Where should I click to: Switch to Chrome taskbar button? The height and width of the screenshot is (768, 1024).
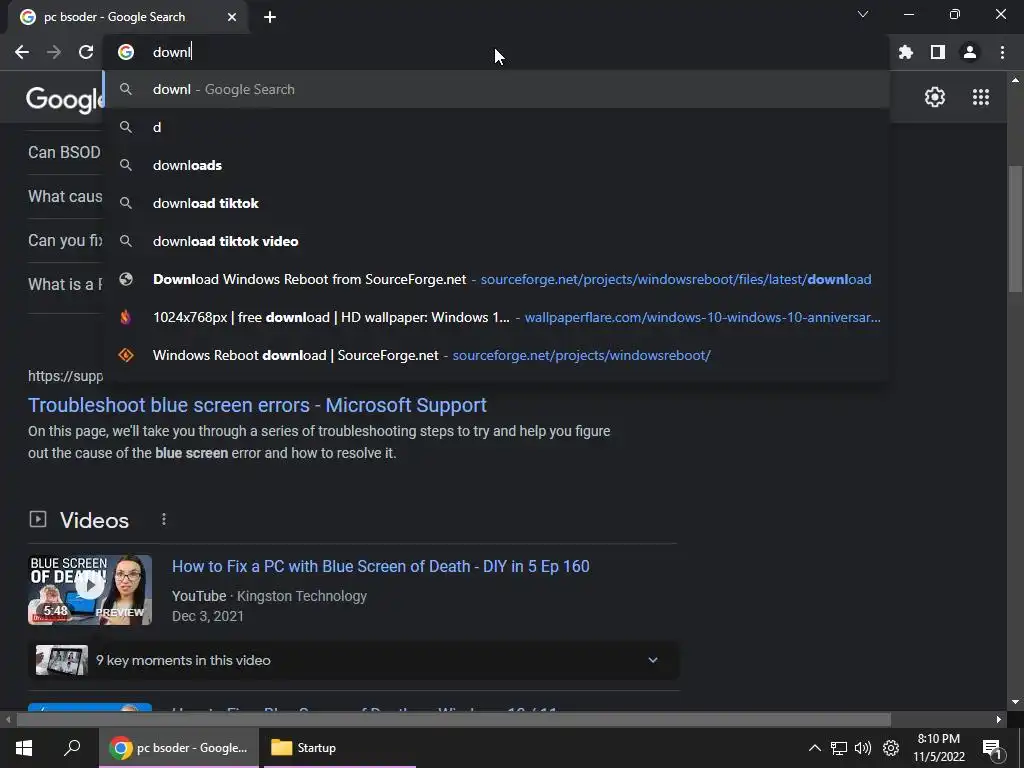(x=179, y=748)
